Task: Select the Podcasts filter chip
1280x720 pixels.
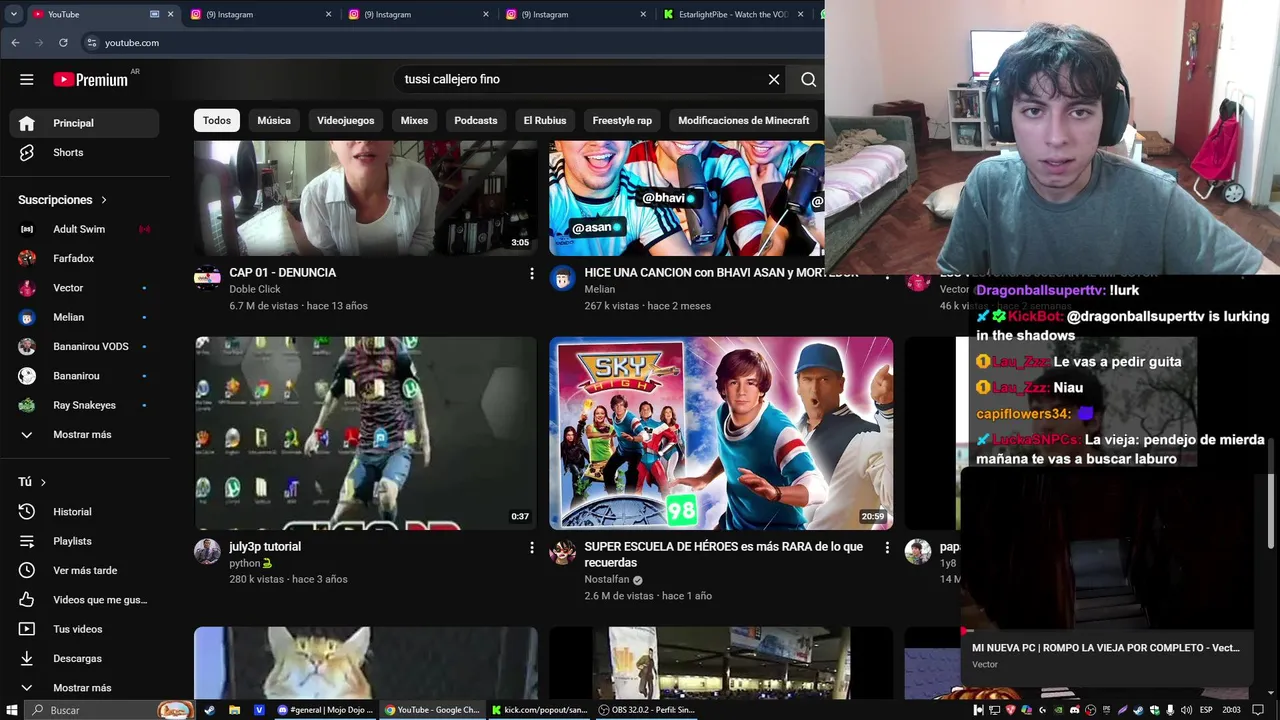Action: [x=476, y=120]
